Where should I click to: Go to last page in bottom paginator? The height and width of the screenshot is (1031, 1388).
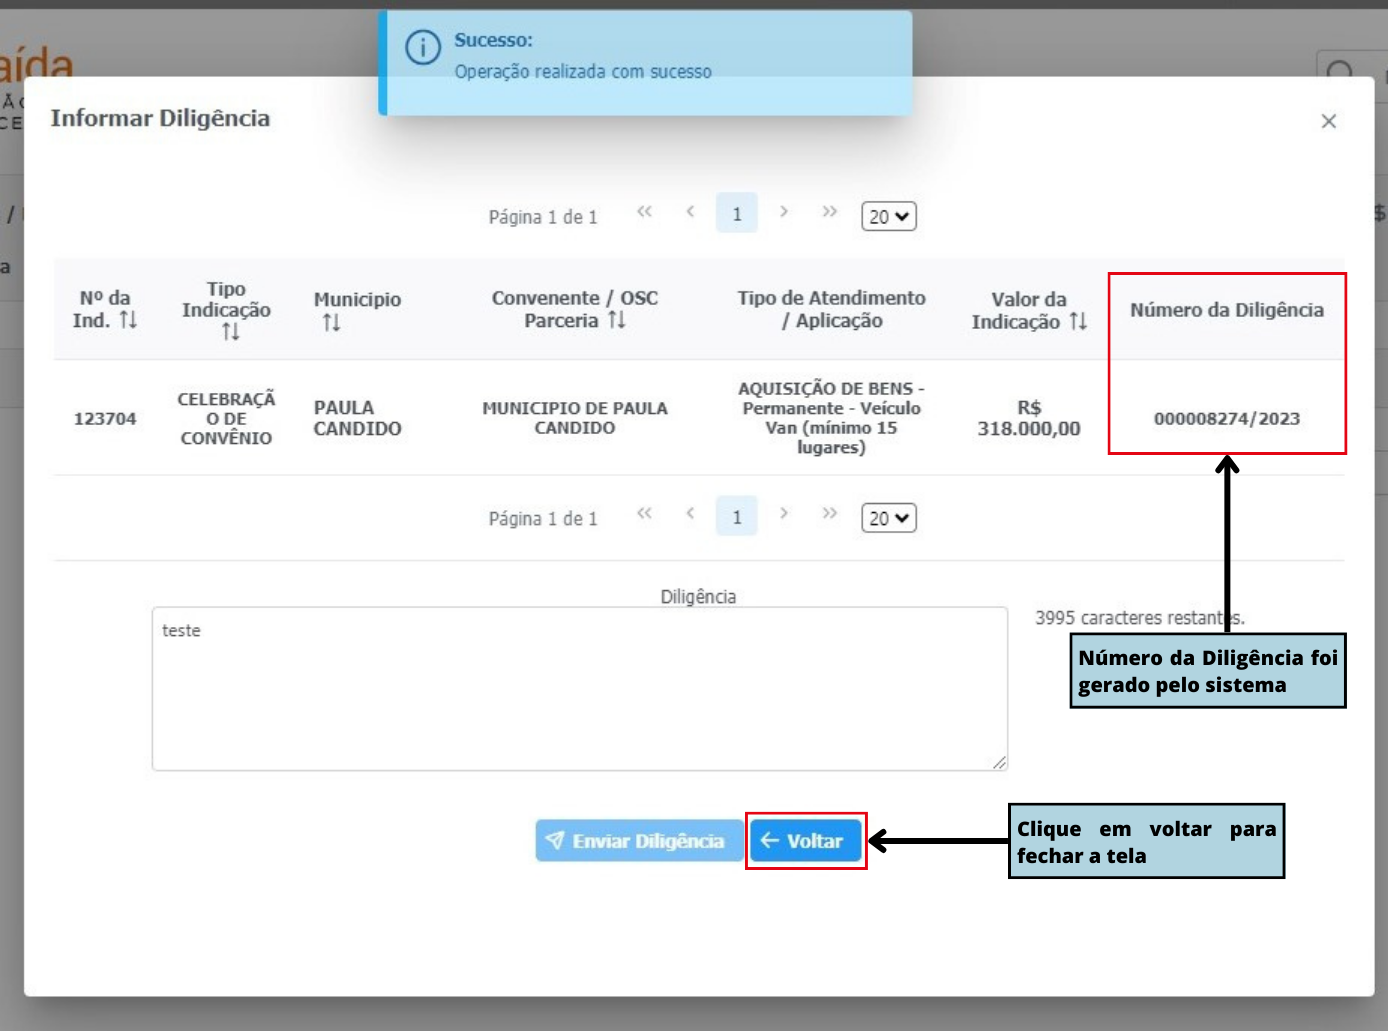pyautogui.click(x=829, y=515)
